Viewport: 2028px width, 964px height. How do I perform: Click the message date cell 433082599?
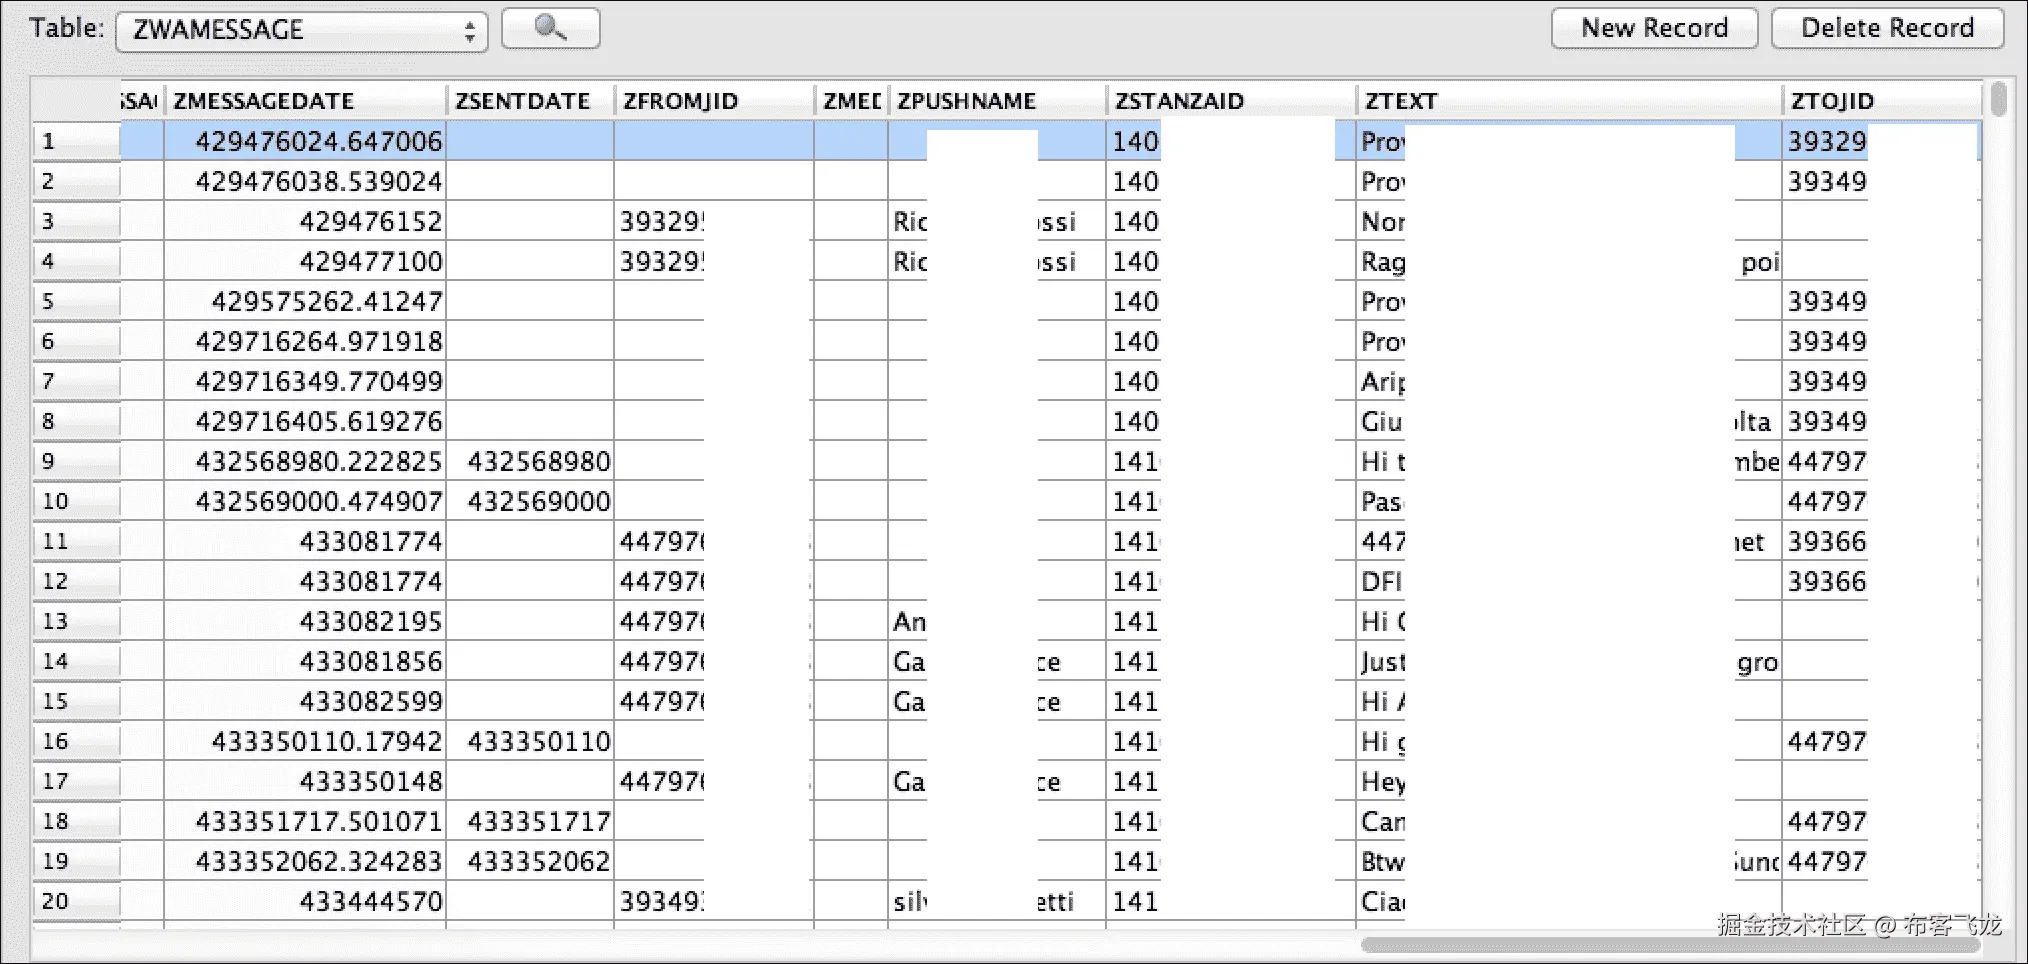[305, 701]
